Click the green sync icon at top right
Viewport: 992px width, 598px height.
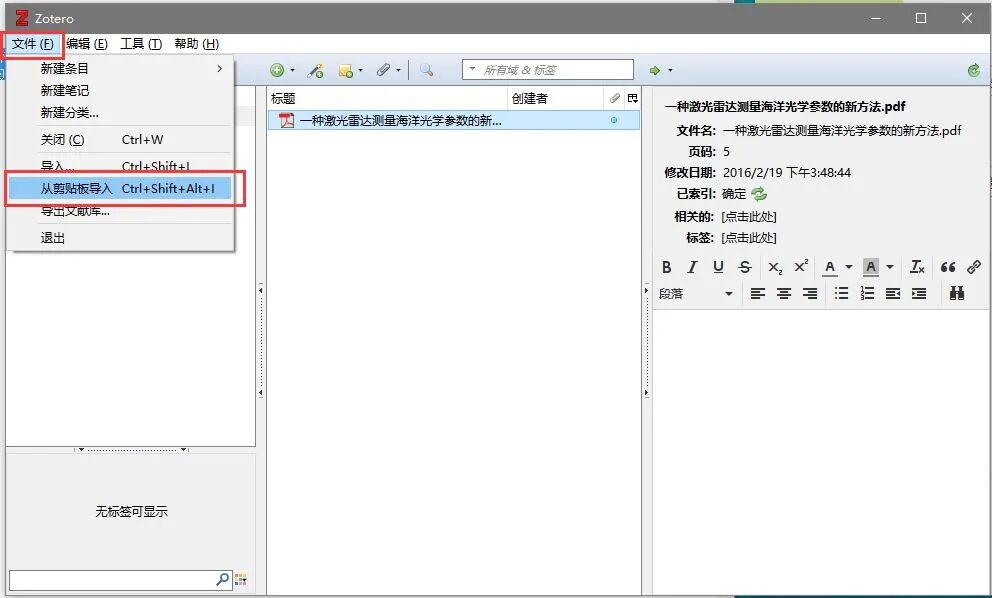[974, 70]
